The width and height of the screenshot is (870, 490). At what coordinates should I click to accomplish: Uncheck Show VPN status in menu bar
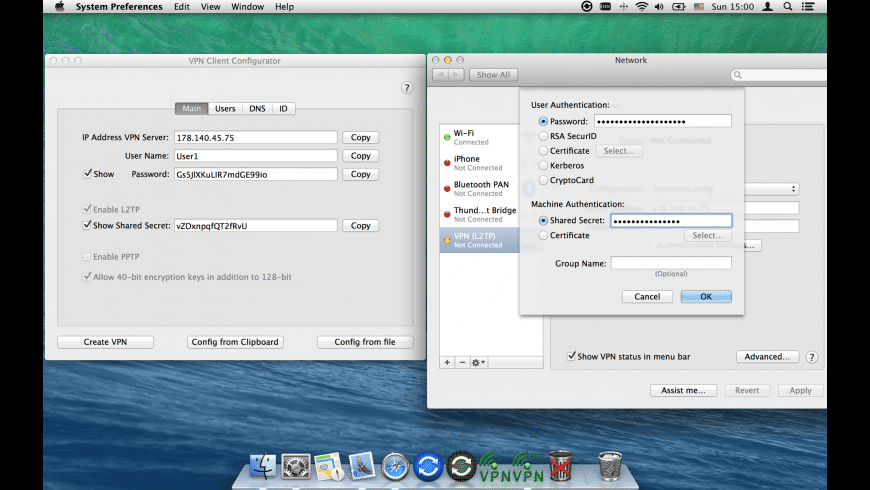point(572,356)
